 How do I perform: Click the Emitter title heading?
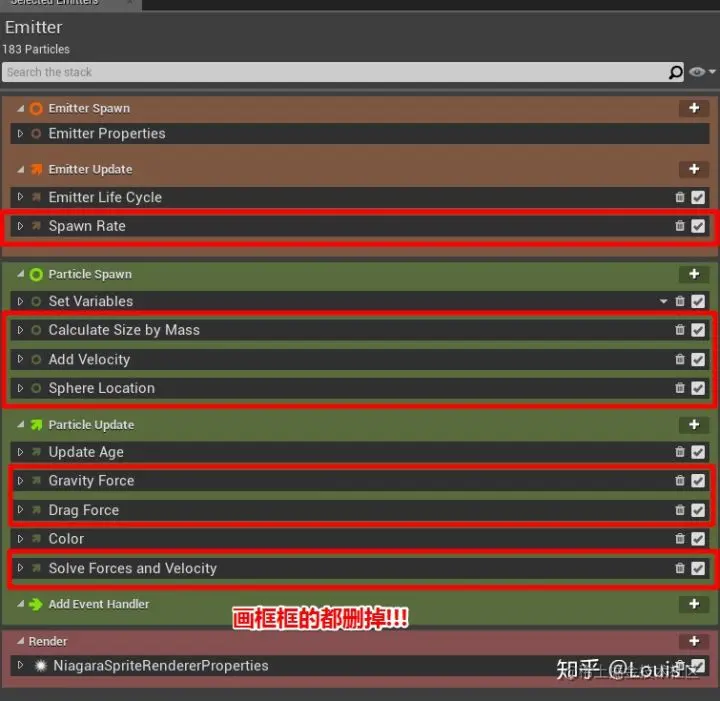pyautogui.click(x=34, y=27)
